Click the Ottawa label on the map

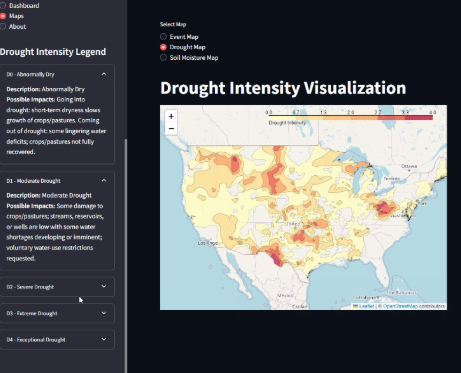(x=409, y=166)
